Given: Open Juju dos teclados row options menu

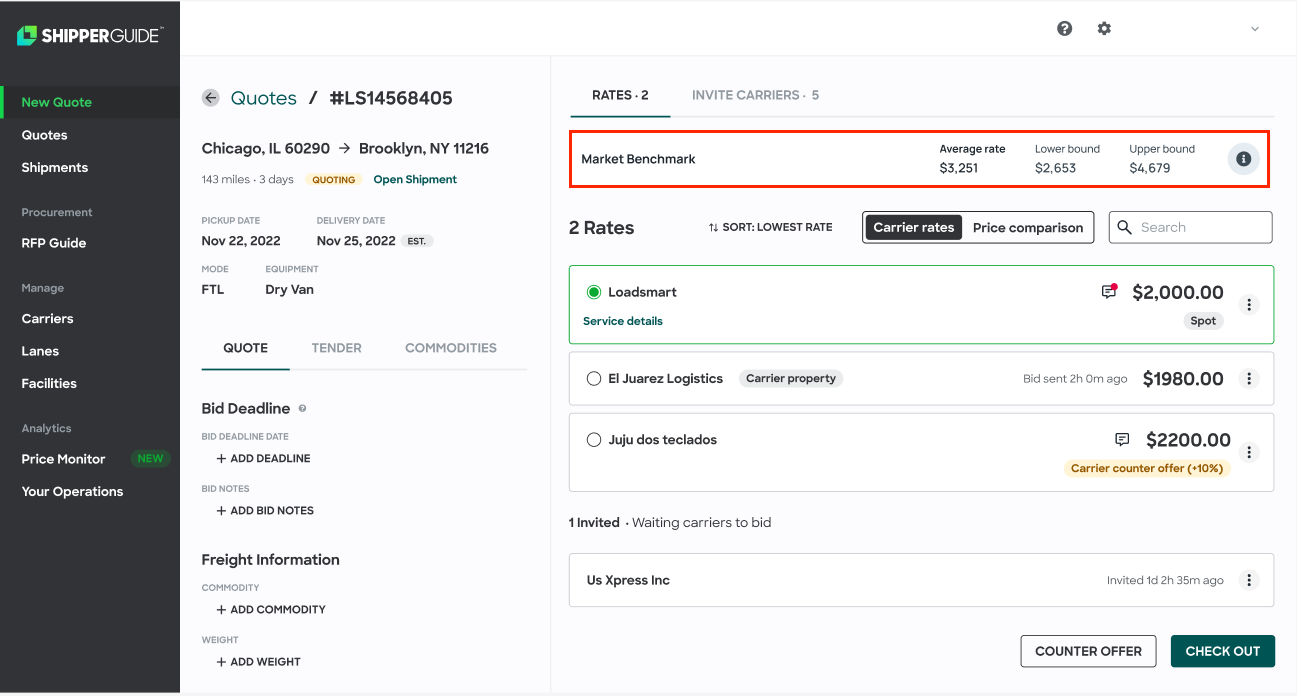Looking at the screenshot, I should 1249,452.
